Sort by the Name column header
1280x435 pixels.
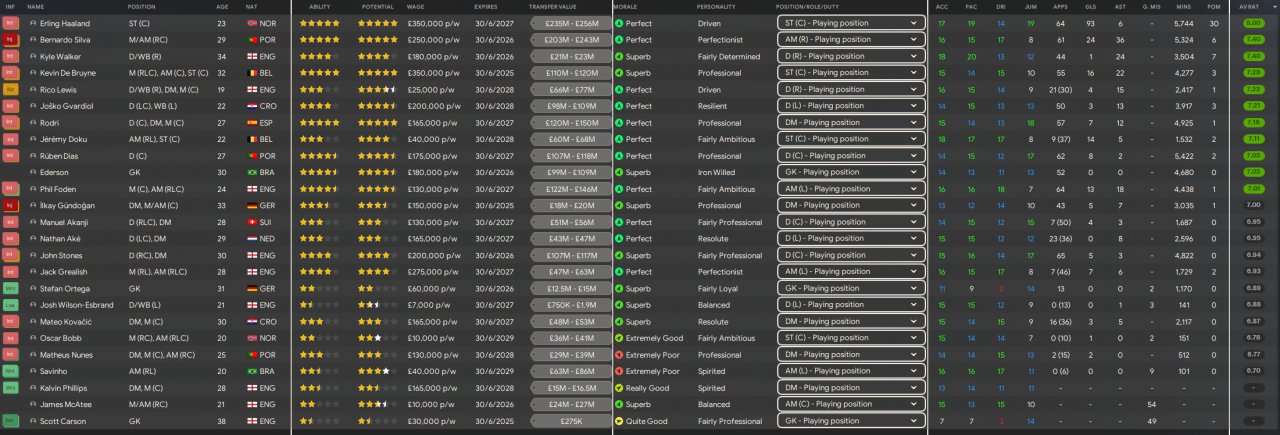(x=36, y=7)
